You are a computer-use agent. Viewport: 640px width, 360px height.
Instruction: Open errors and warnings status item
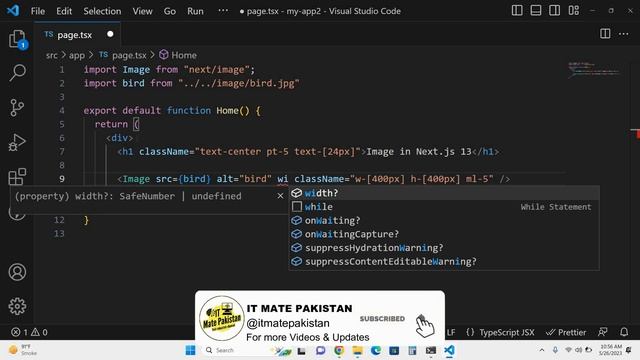pos(29,332)
